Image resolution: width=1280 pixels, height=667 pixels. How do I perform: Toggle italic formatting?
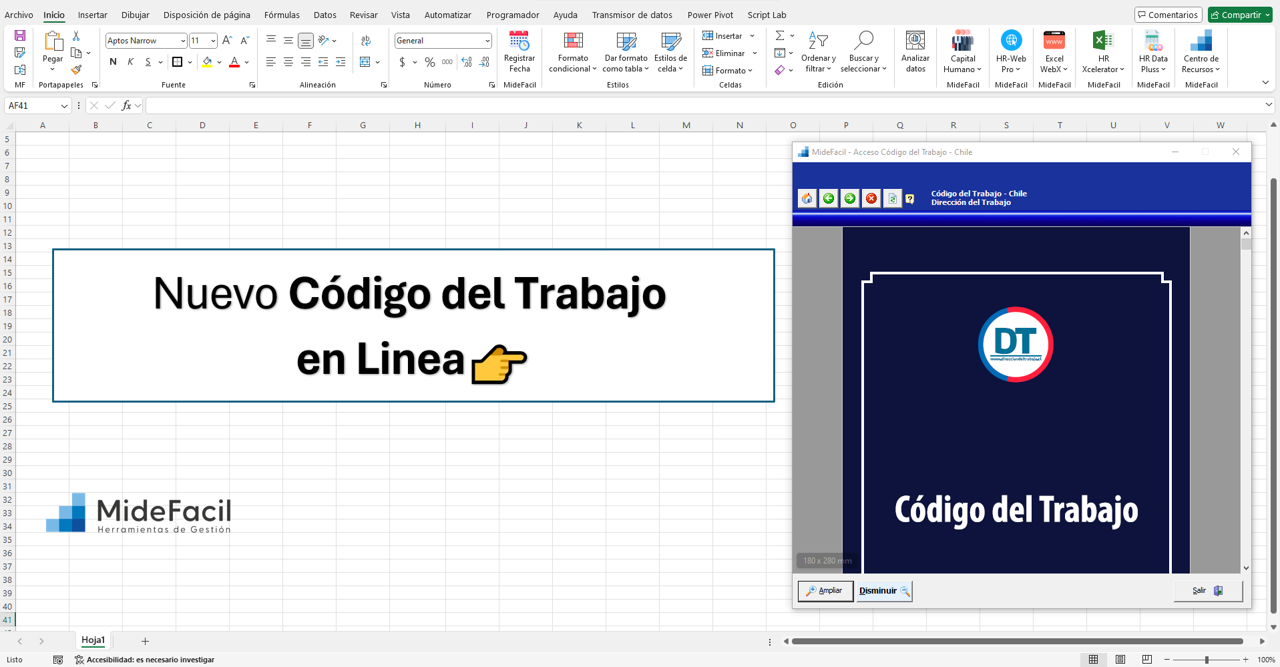coord(128,61)
